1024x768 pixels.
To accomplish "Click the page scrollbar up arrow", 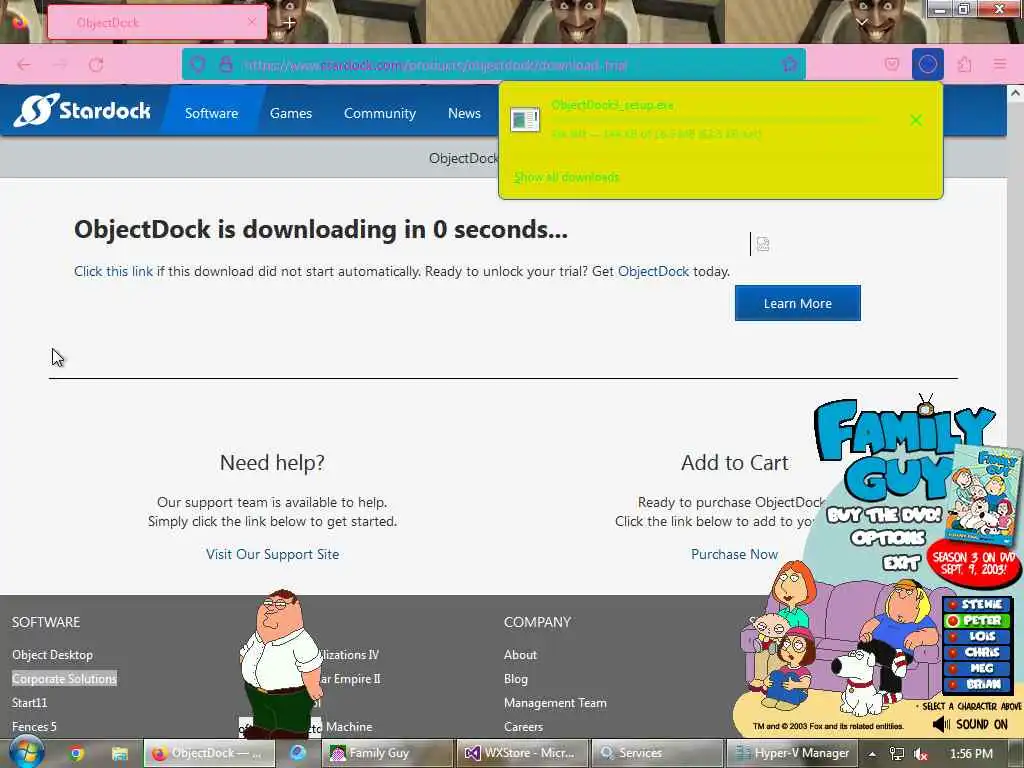I will tap(1015, 93).
